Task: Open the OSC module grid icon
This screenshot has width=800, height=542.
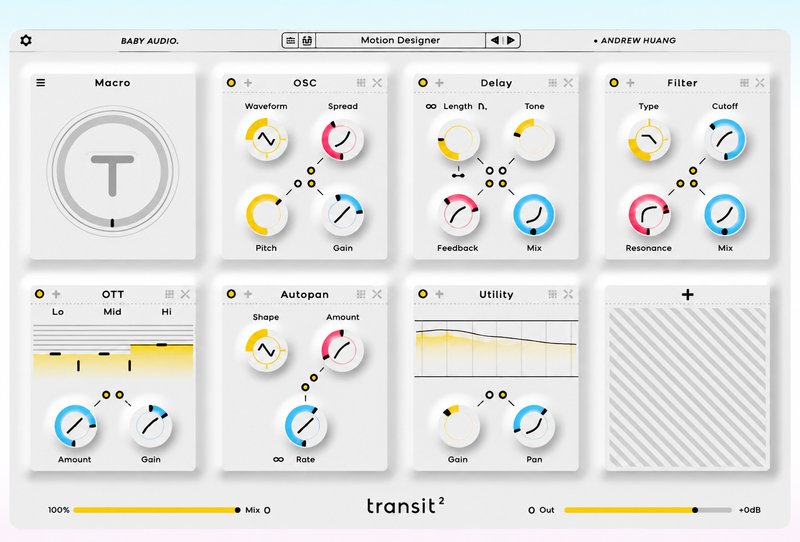Action: click(361, 83)
